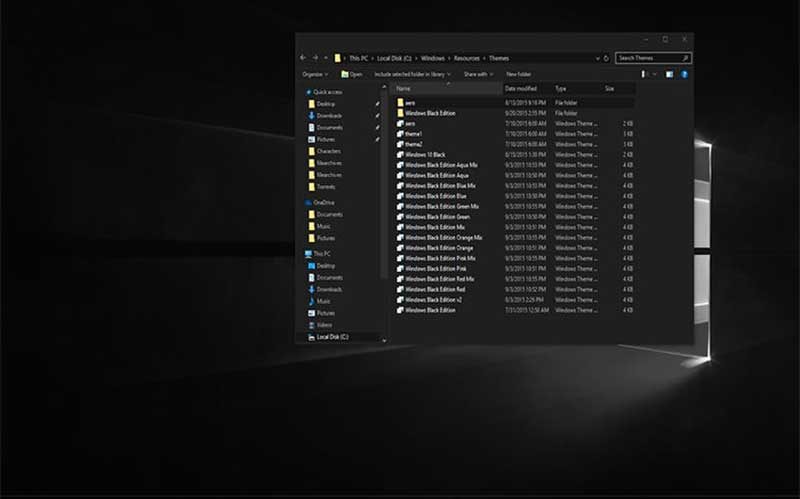The image size is (800, 499).
Task: Click the Local Disk (C:) drive icon
Action: [x=311, y=337]
